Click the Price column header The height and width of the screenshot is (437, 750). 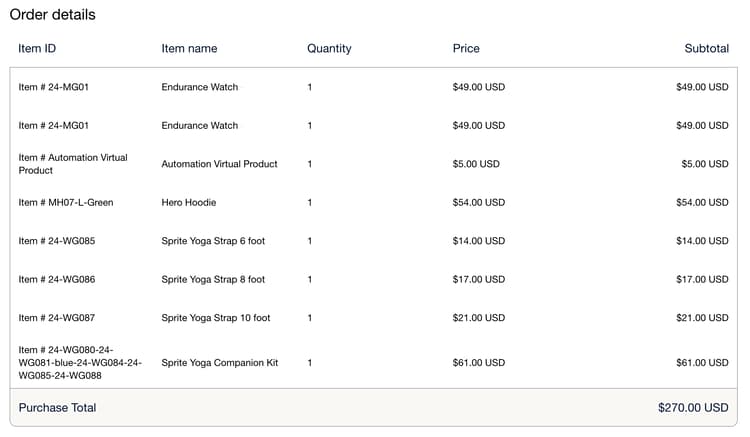[x=466, y=48]
